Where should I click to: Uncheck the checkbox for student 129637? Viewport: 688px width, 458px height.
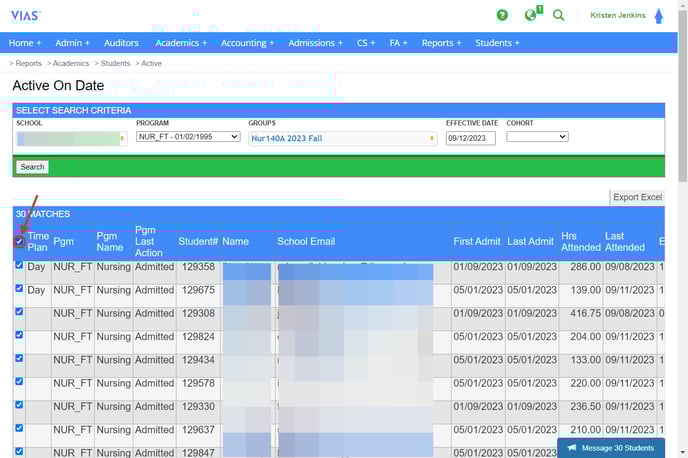(x=19, y=428)
